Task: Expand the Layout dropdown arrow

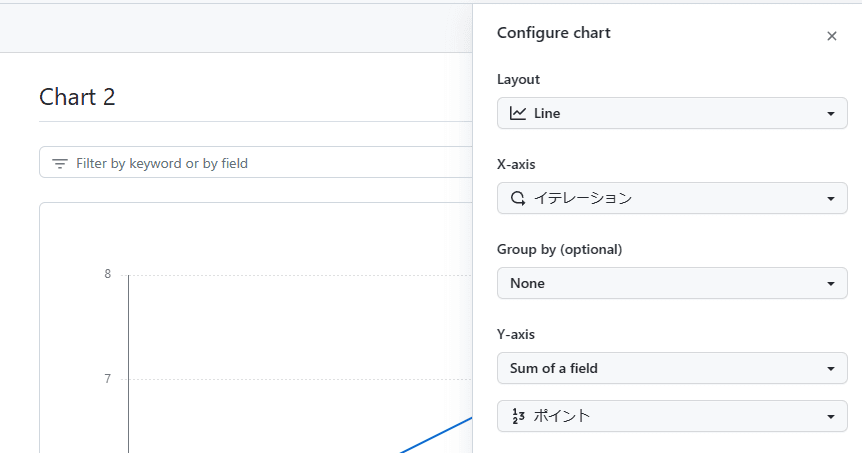Action: 830,114
